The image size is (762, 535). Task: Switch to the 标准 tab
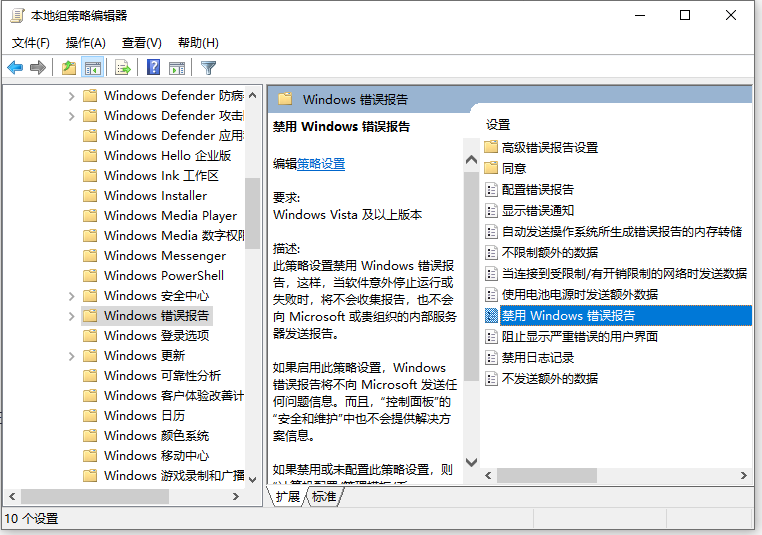click(324, 497)
